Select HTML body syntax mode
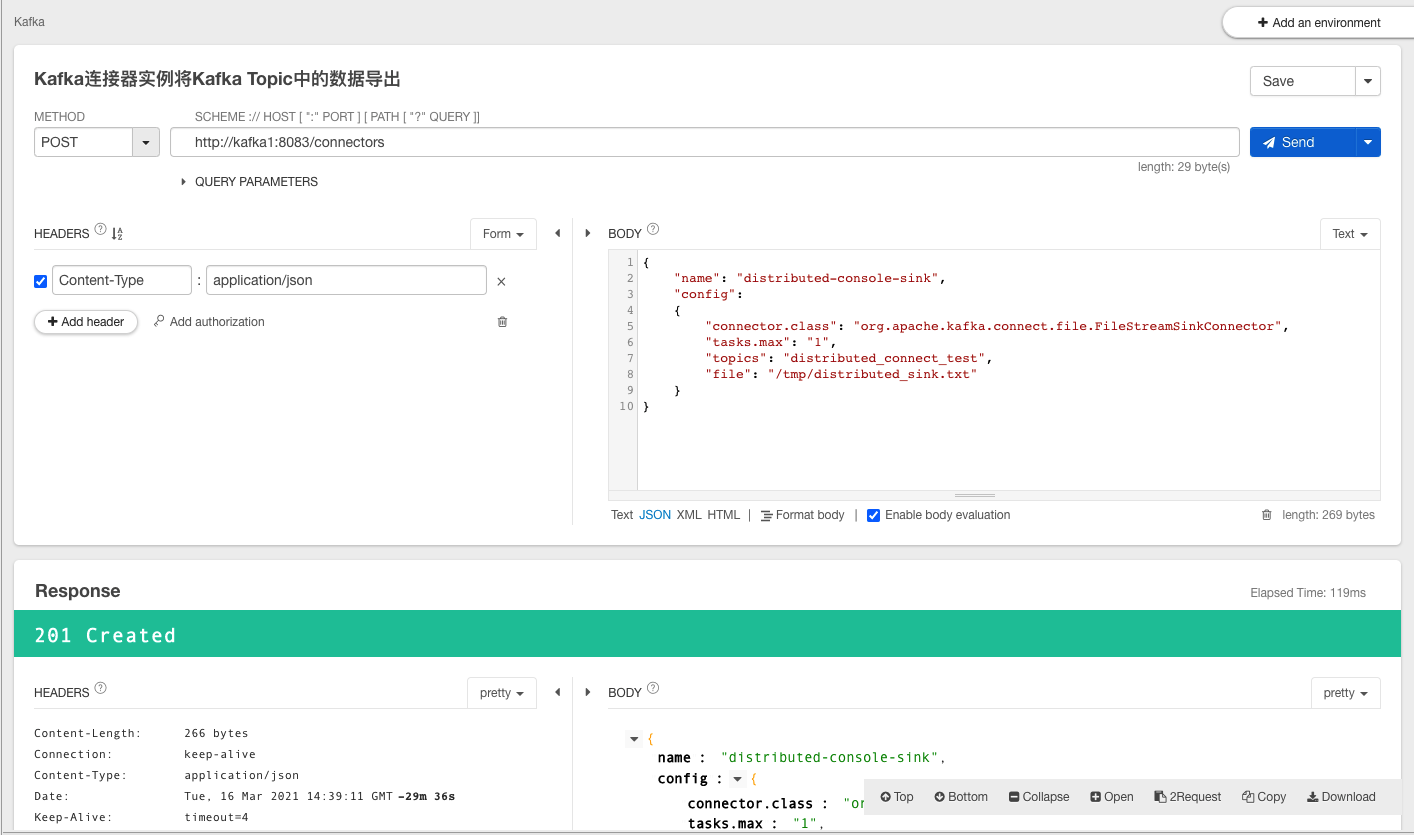1414x835 pixels. 724,515
